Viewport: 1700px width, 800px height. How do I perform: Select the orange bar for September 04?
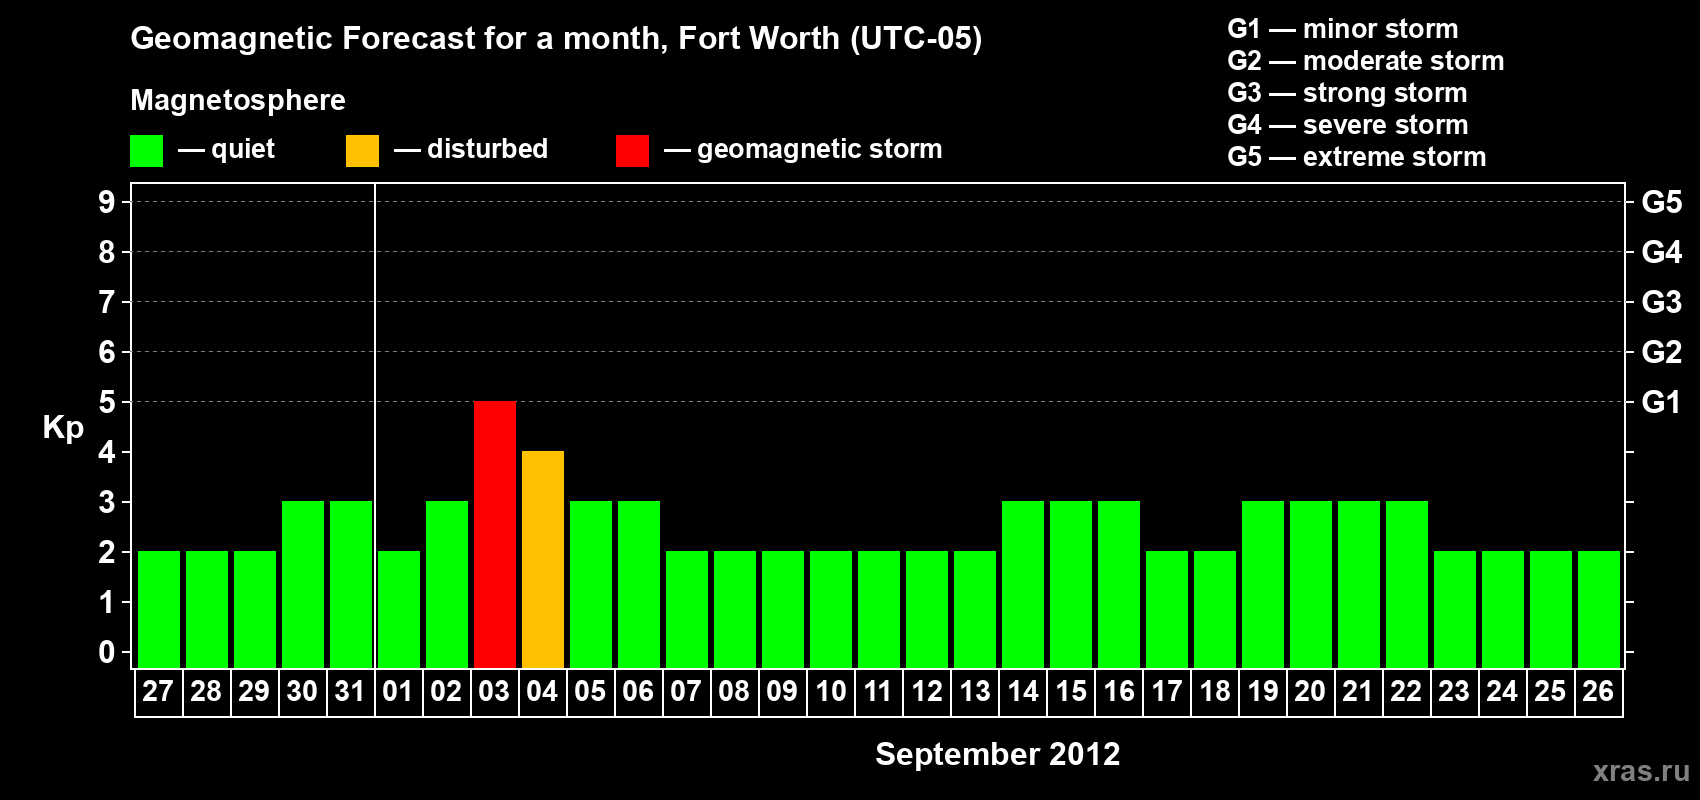point(543,559)
